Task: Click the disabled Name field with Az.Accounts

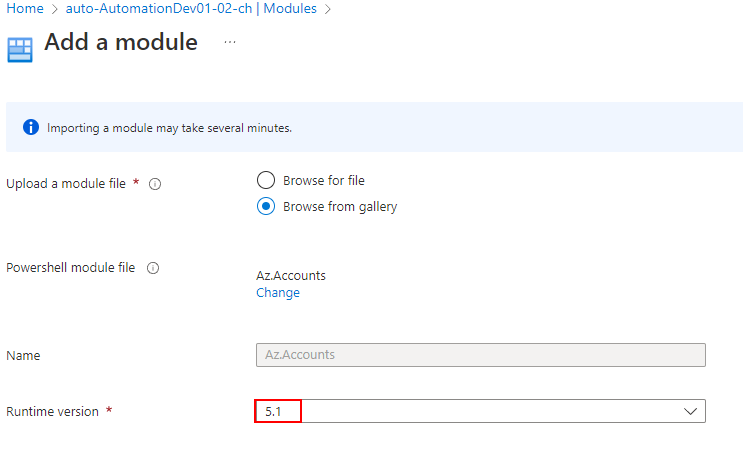Action: click(x=480, y=355)
